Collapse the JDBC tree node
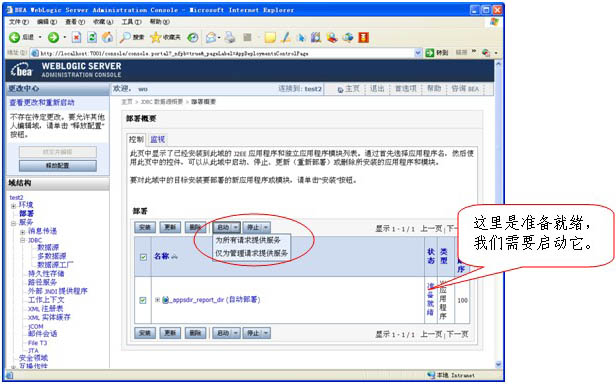Screen dimensions: 616x385 pos(23,240)
